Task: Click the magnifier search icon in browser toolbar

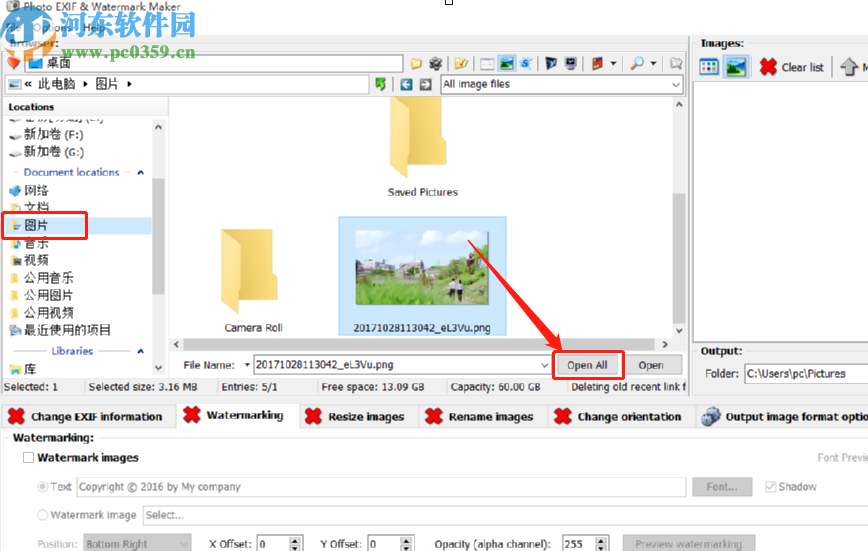Action: coord(637,64)
